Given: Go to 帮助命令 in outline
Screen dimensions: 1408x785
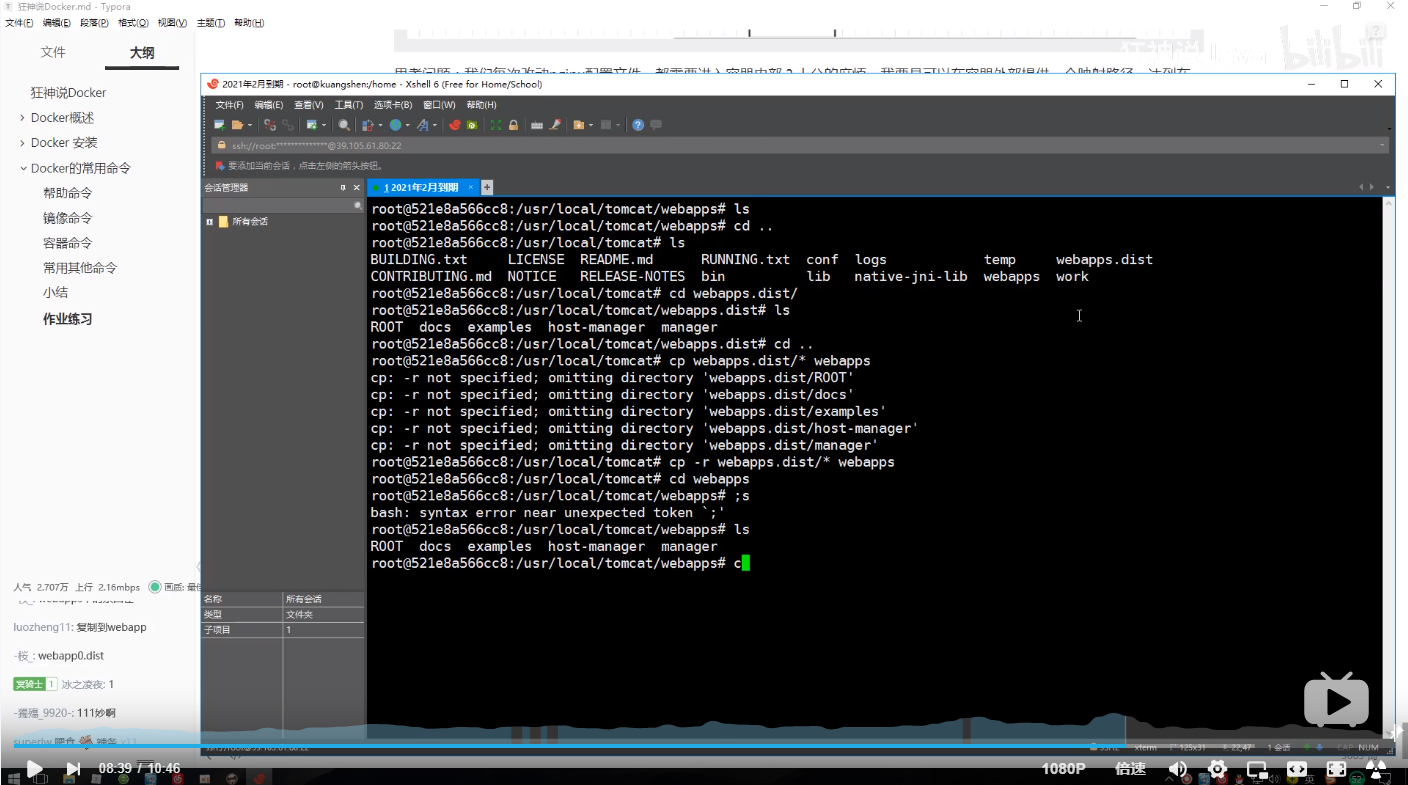Looking at the screenshot, I should [68, 193].
